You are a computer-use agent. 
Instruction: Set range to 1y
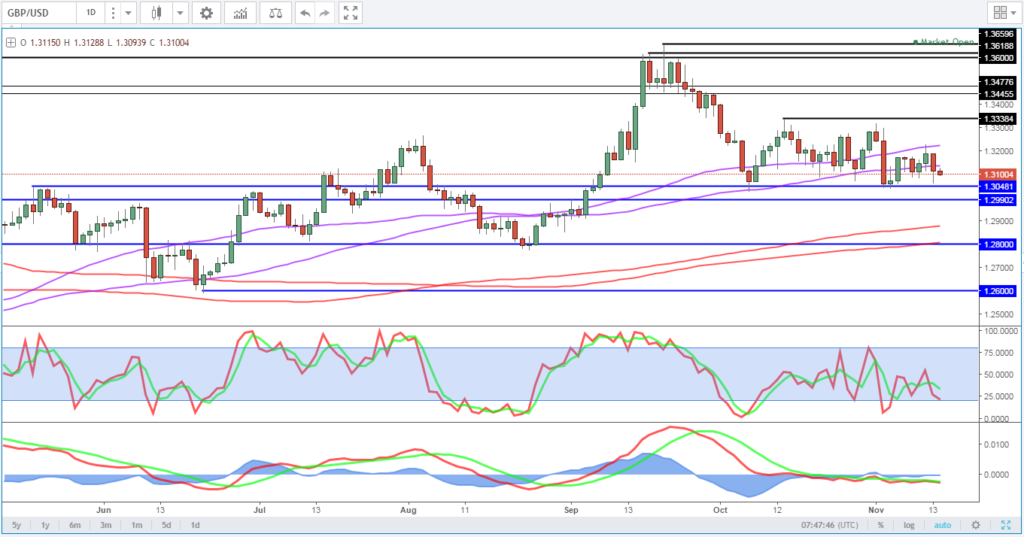(45, 525)
